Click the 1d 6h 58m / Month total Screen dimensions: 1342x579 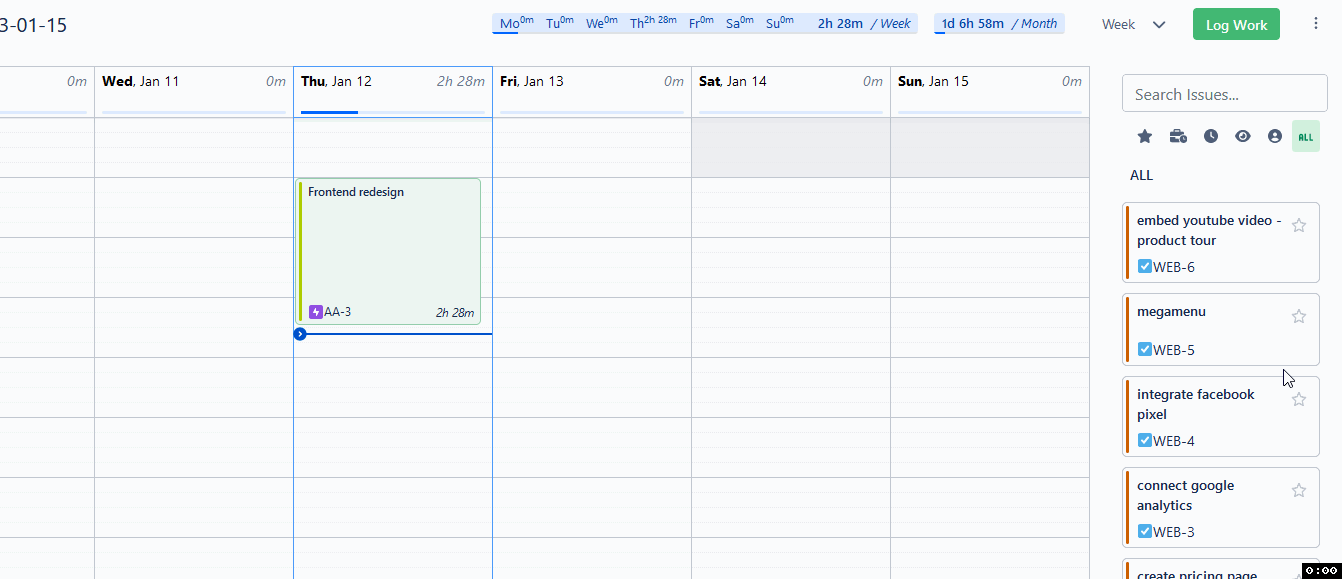click(x=999, y=23)
